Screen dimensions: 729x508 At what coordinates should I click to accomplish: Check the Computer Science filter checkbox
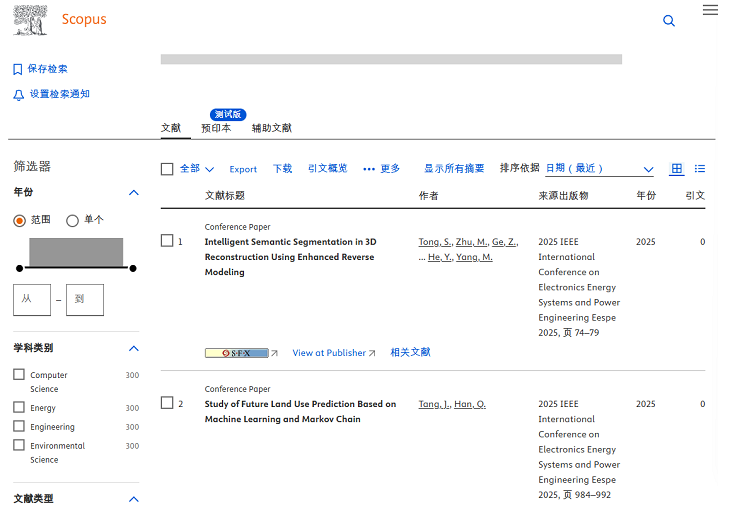[x=19, y=375]
